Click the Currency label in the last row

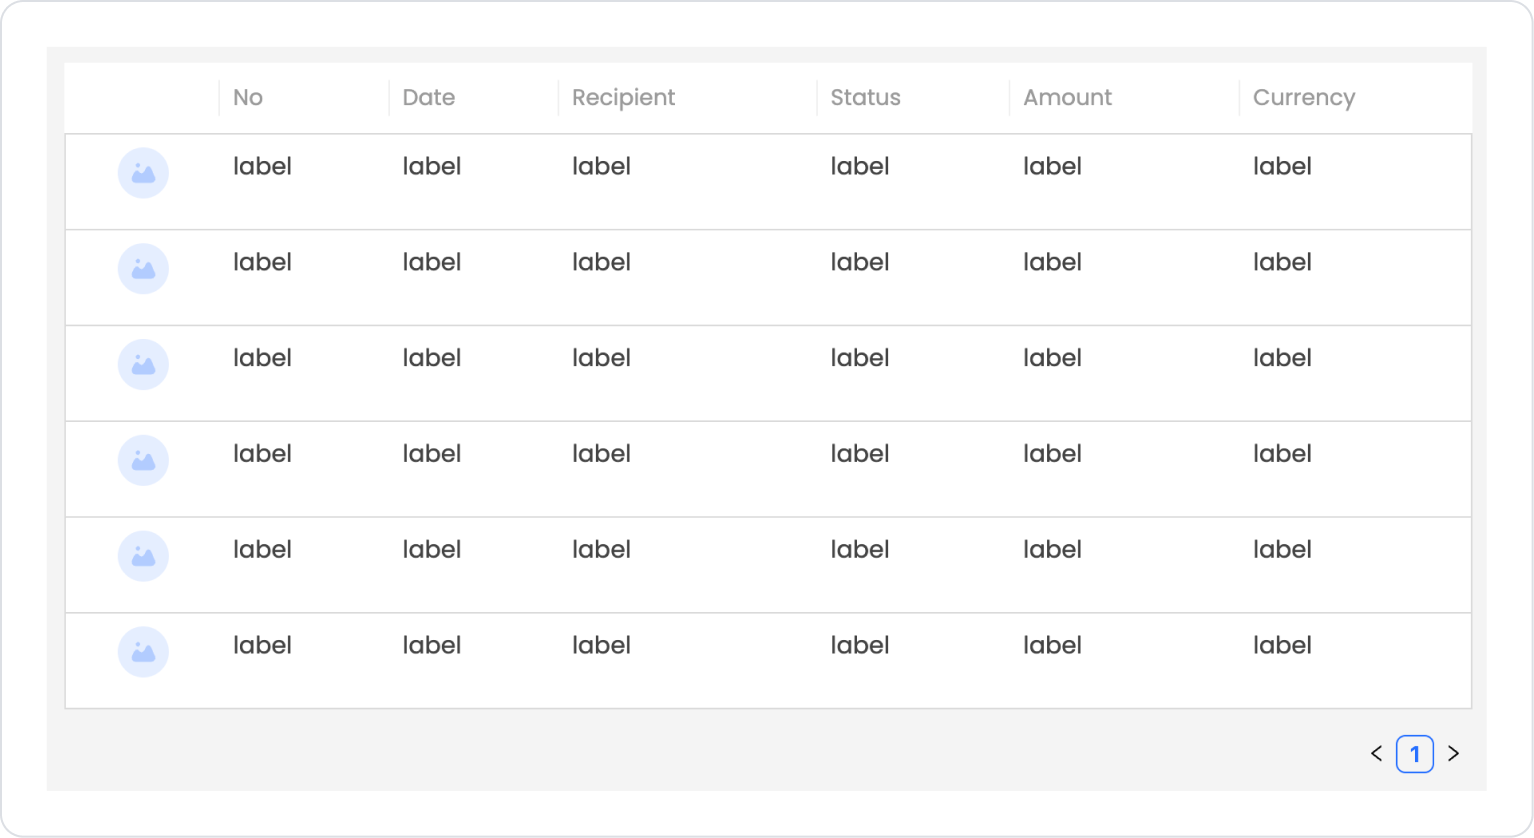(1282, 645)
